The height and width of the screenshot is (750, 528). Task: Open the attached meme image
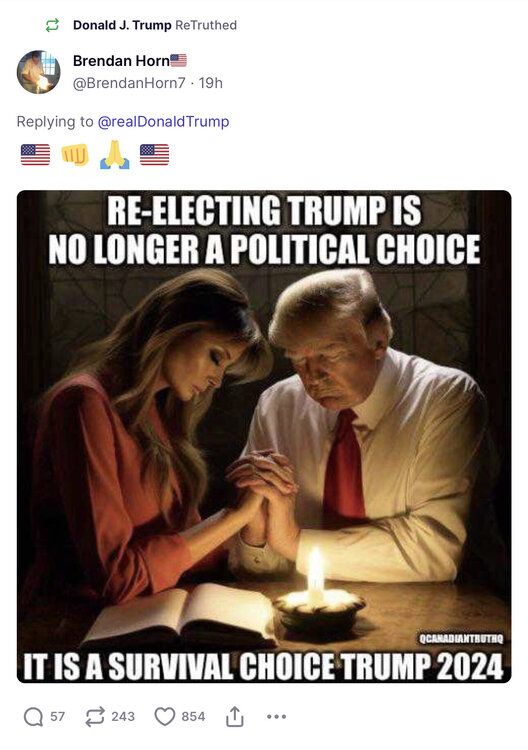264,436
